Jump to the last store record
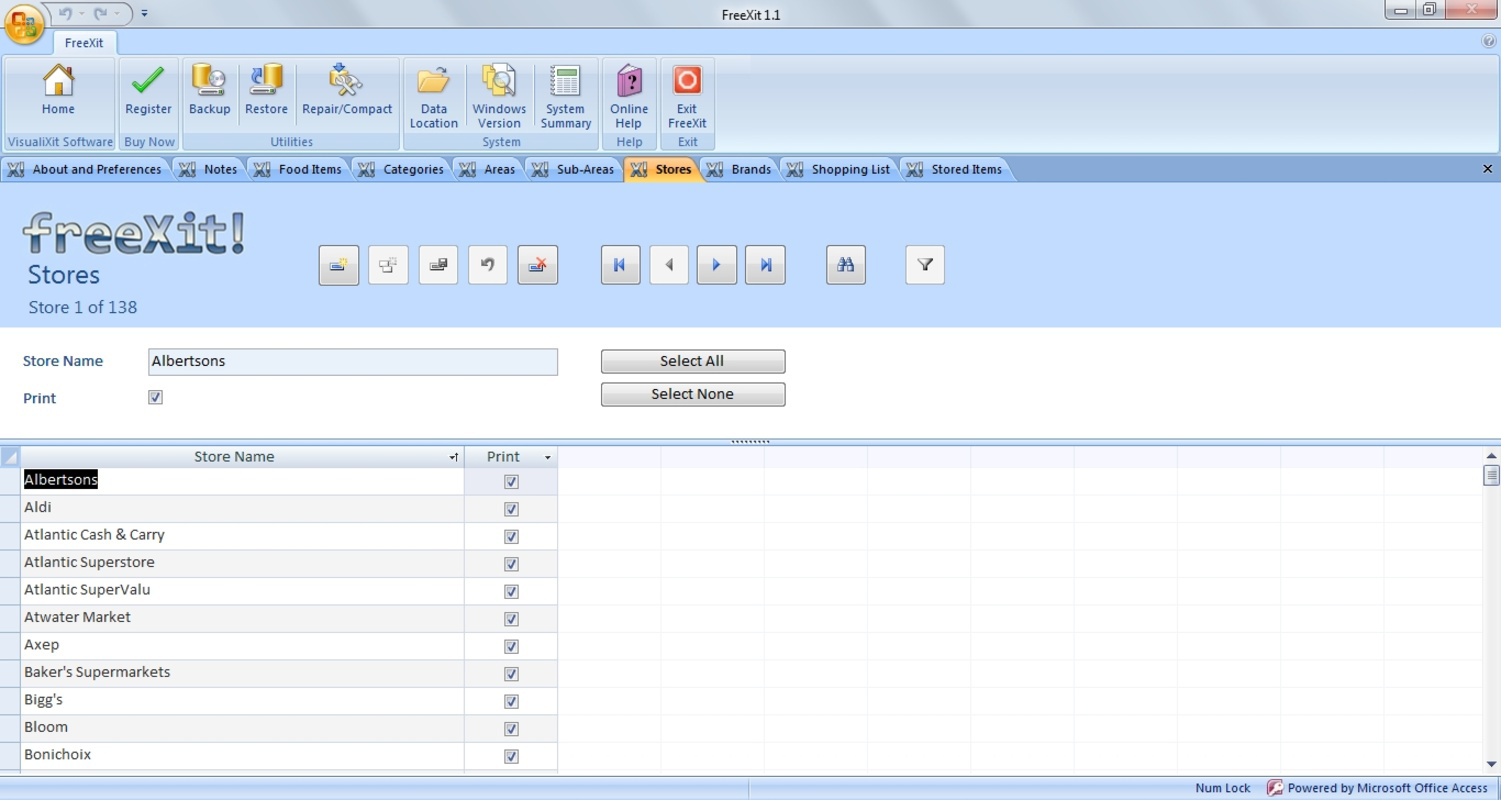 point(765,265)
